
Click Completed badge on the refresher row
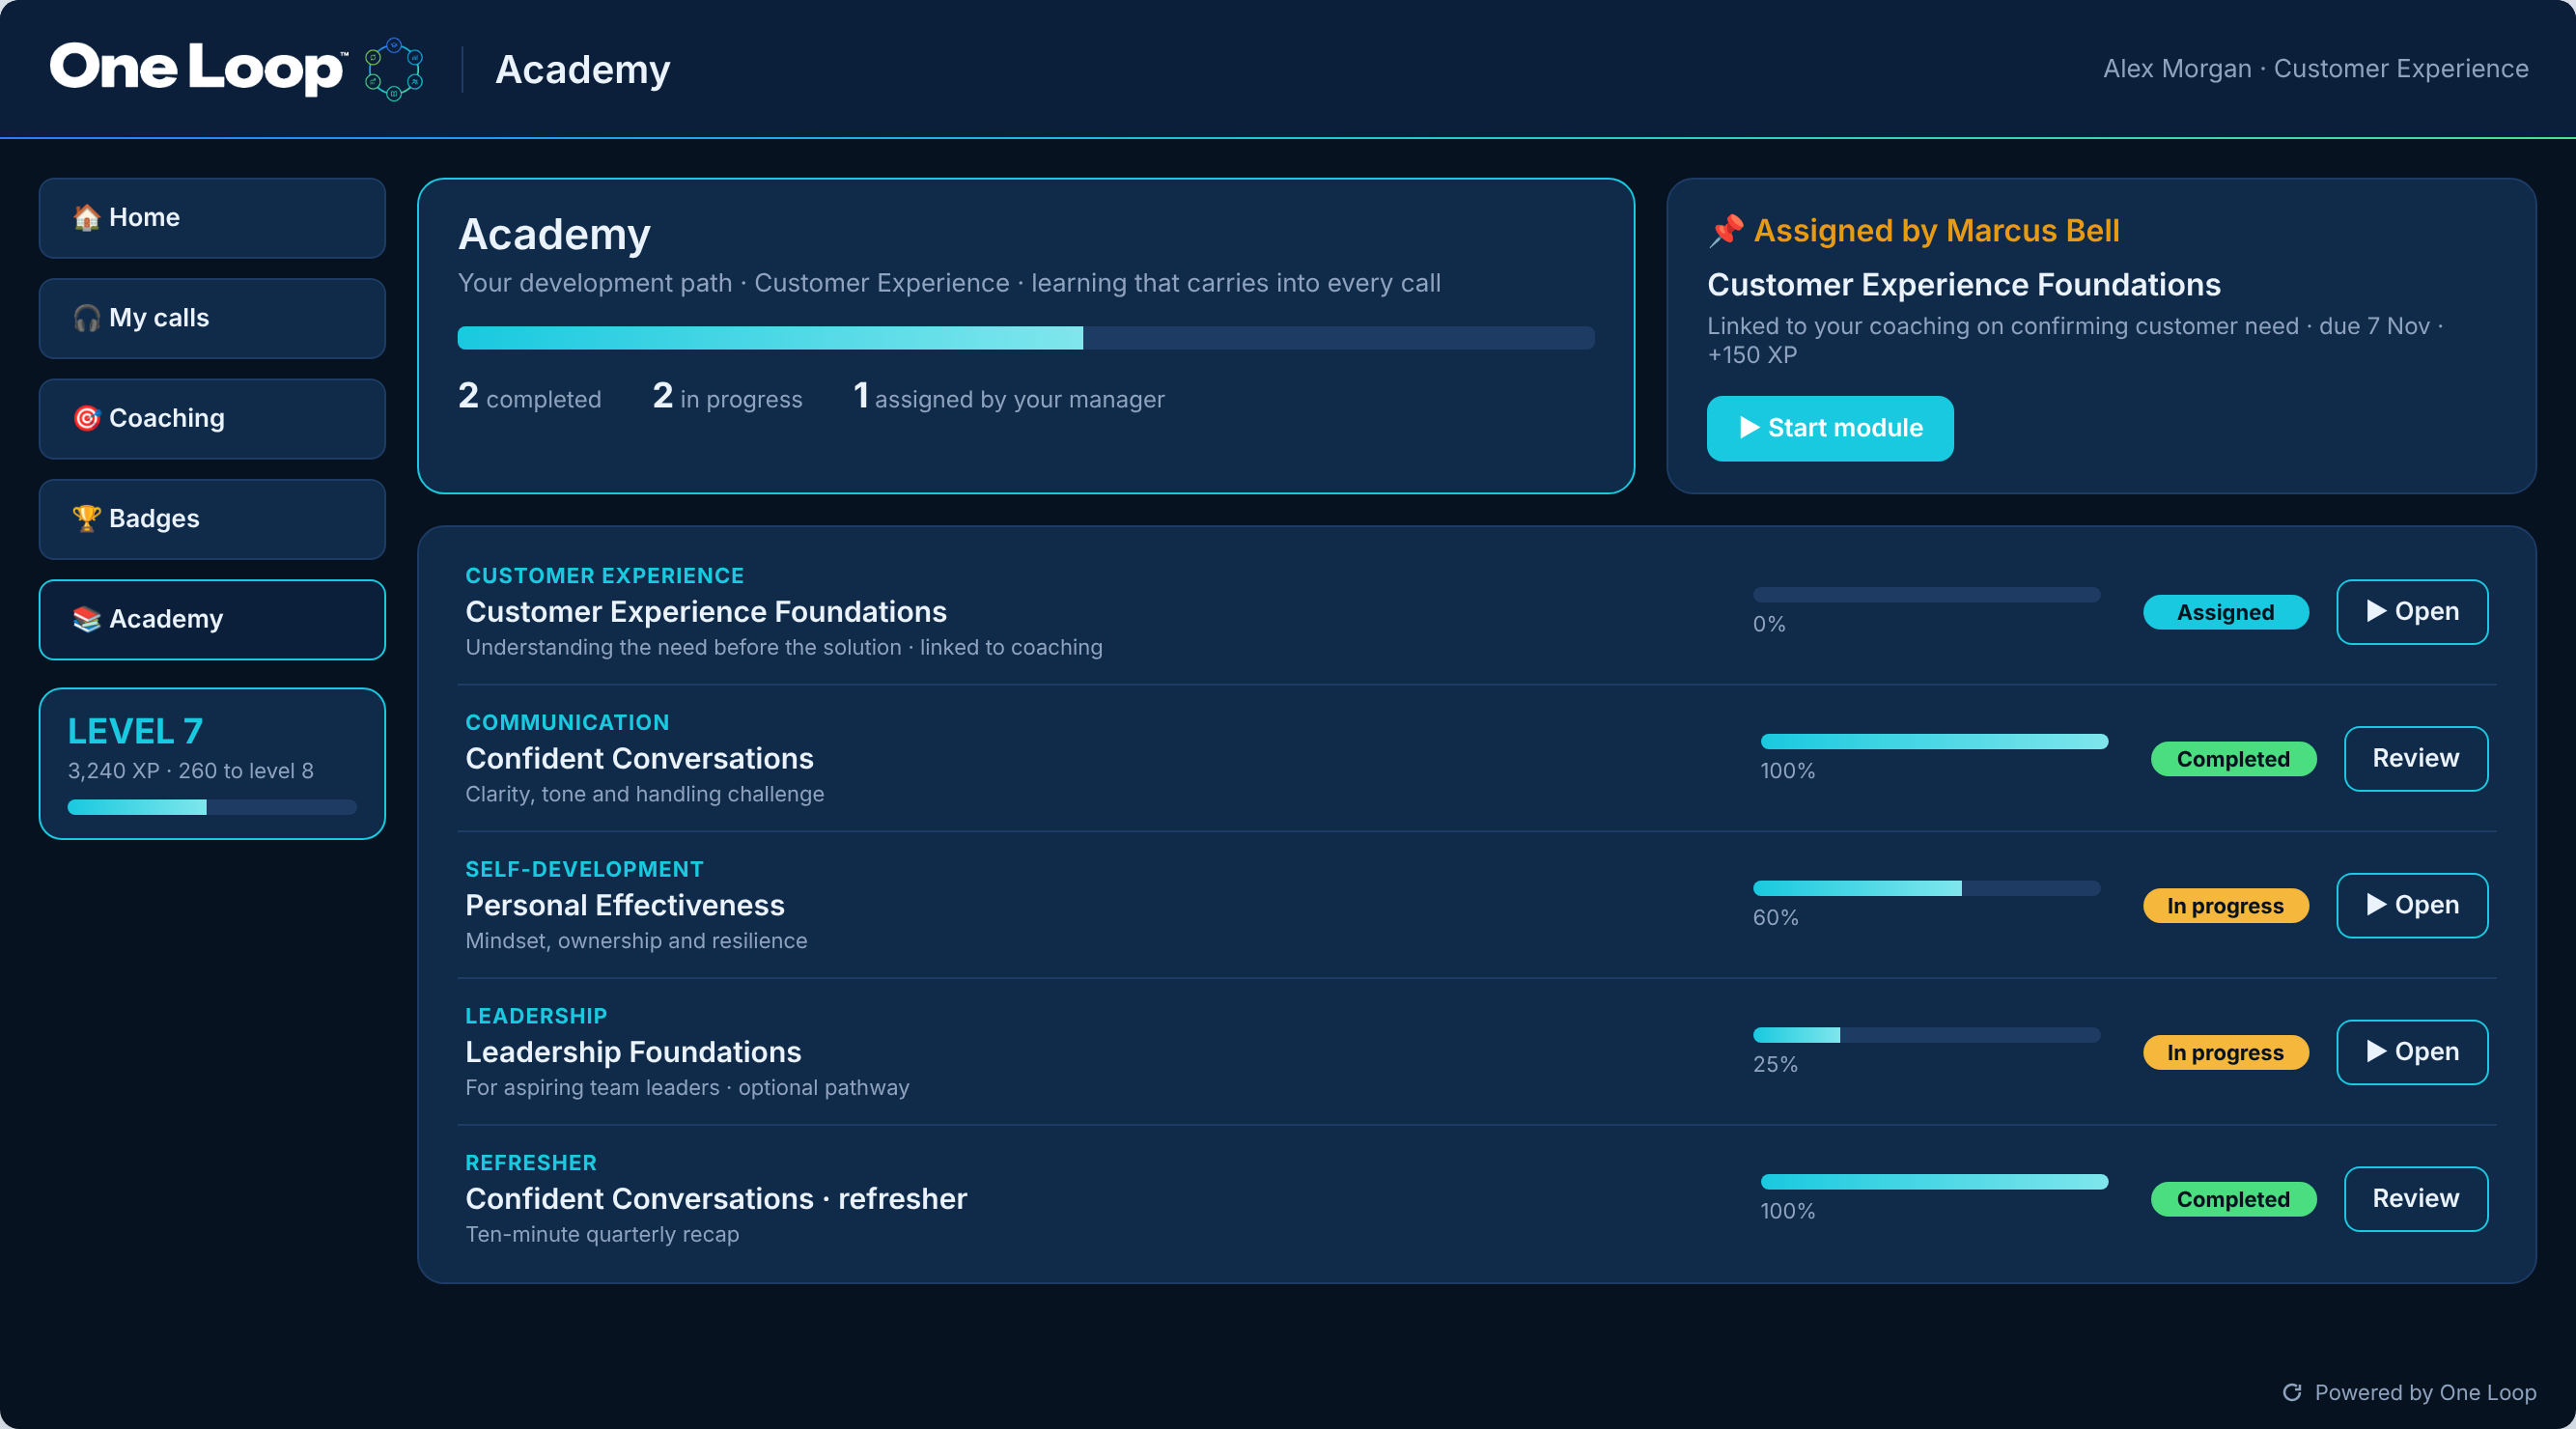(2233, 1199)
